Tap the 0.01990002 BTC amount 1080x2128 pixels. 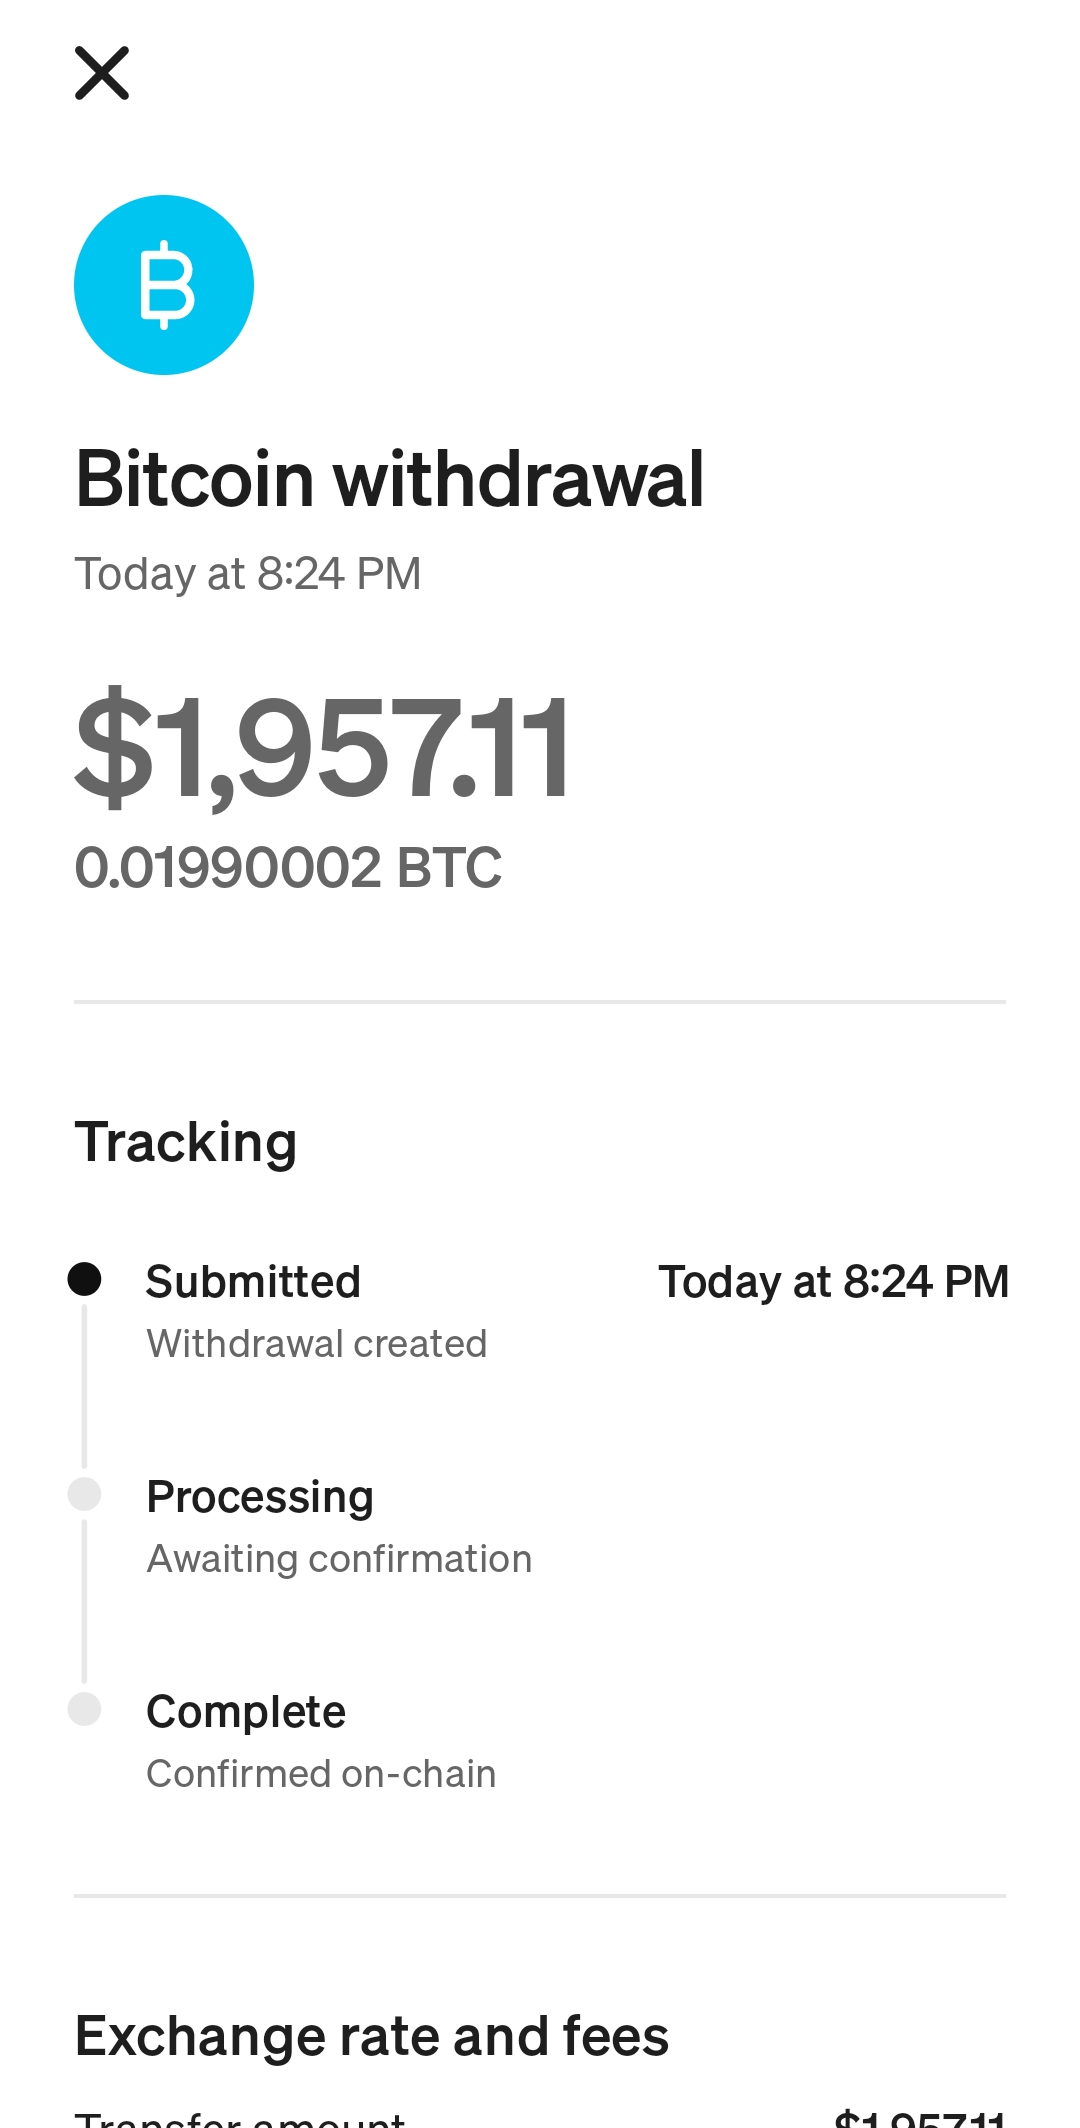pyautogui.click(x=288, y=867)
